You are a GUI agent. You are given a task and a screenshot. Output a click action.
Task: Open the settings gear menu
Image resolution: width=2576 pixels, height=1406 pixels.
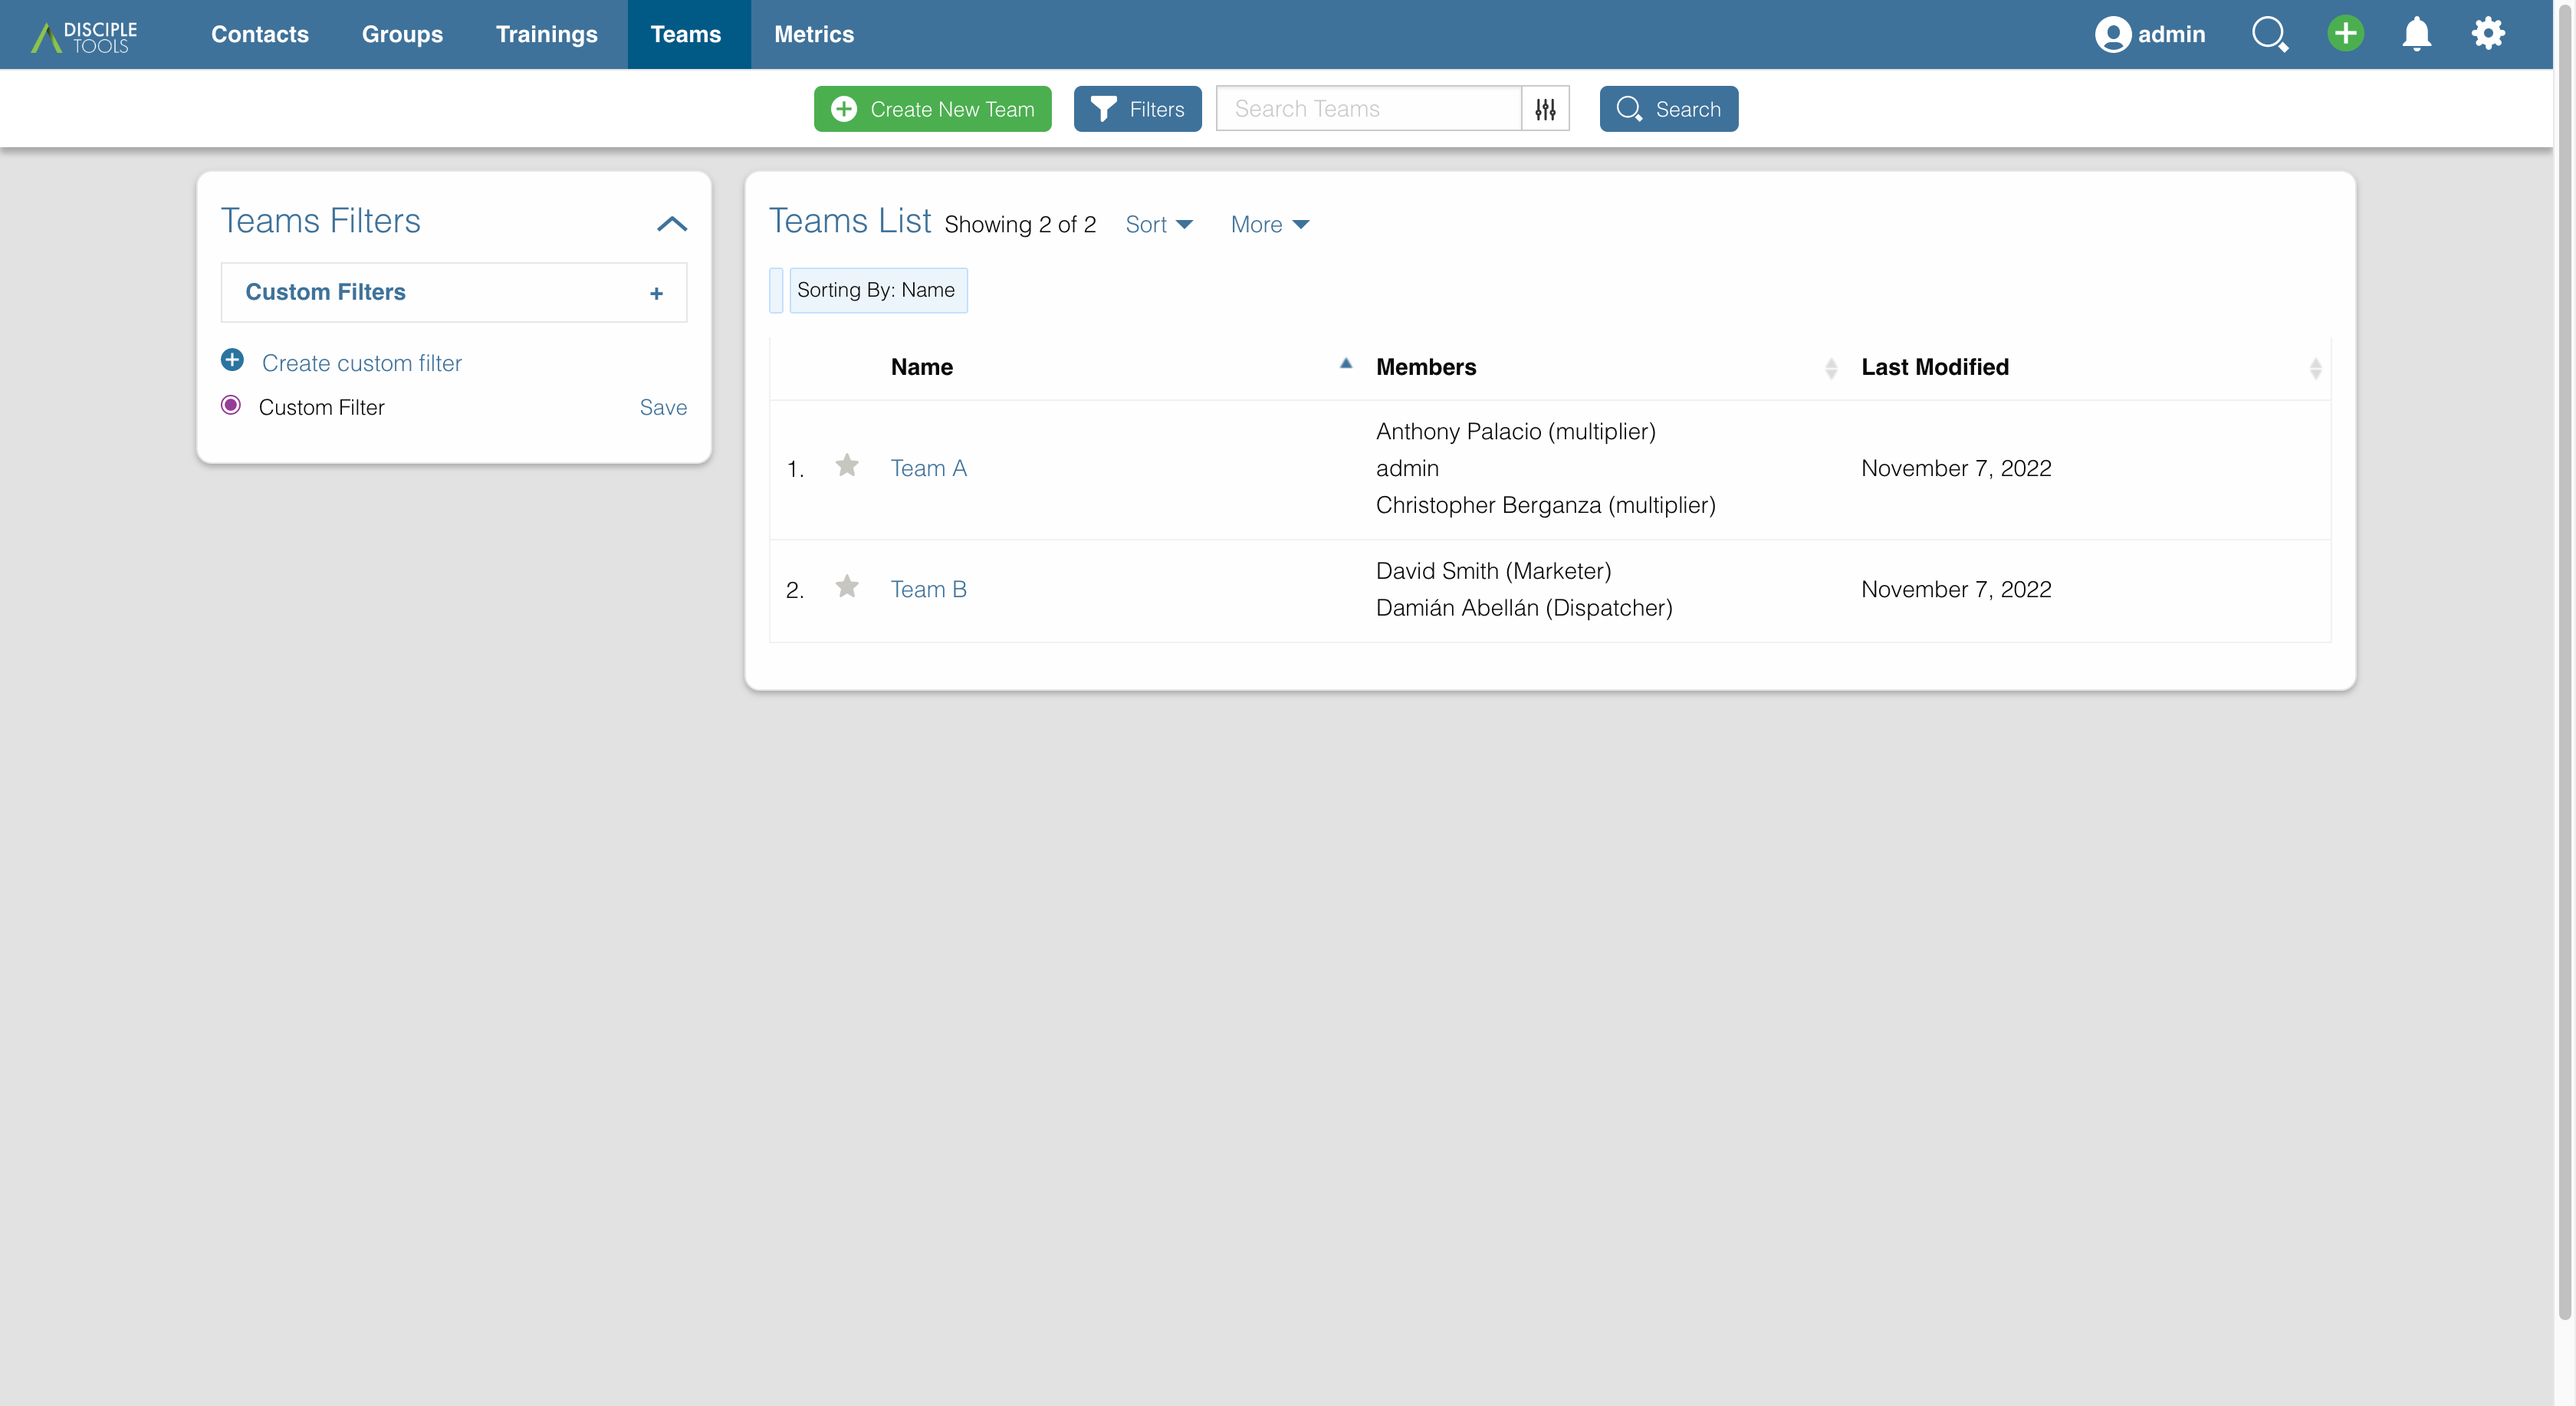[x=2488, y=34]
